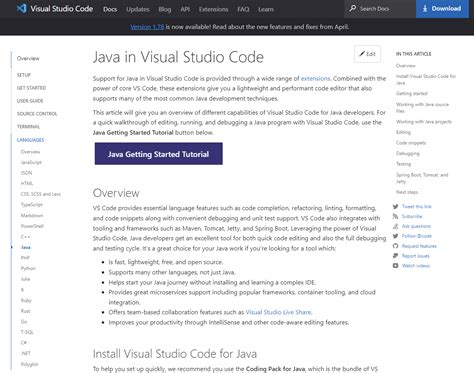Select C++ in the Languages list

(25, 237)
